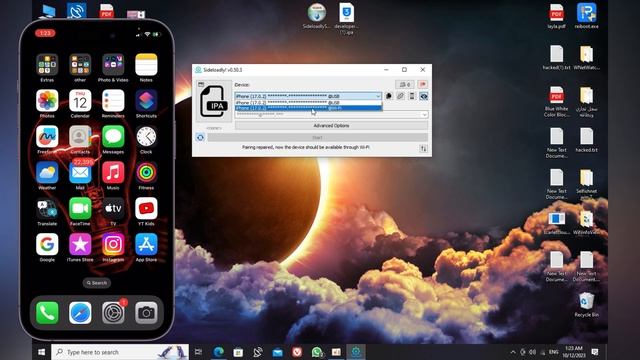Open Calendar app on the iPhone
640x360 pixels.
80,100
